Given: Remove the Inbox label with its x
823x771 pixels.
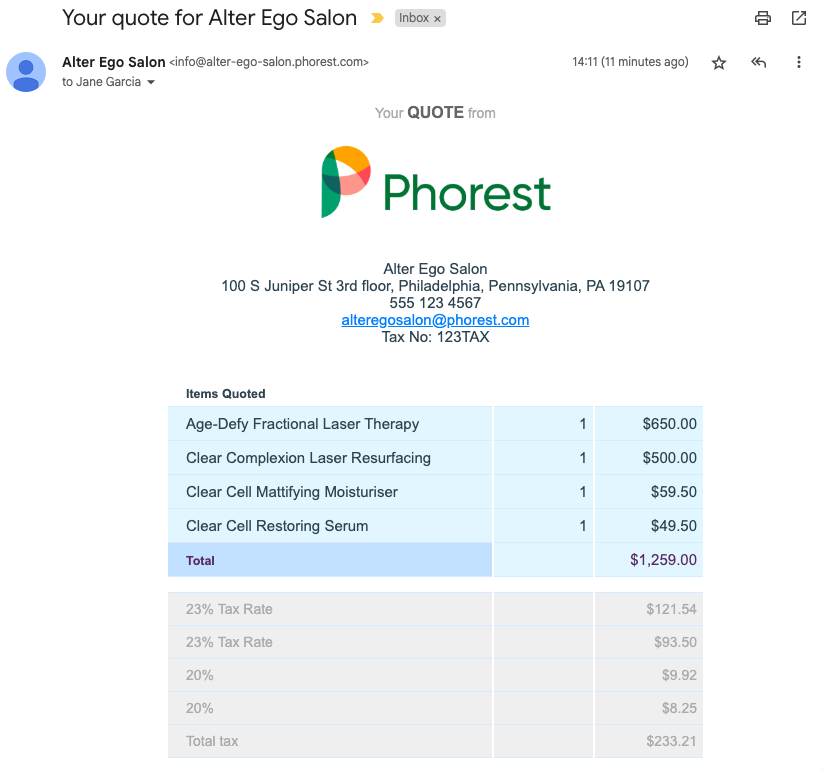Looking at the screenshot, I should (x=437, y=19).
